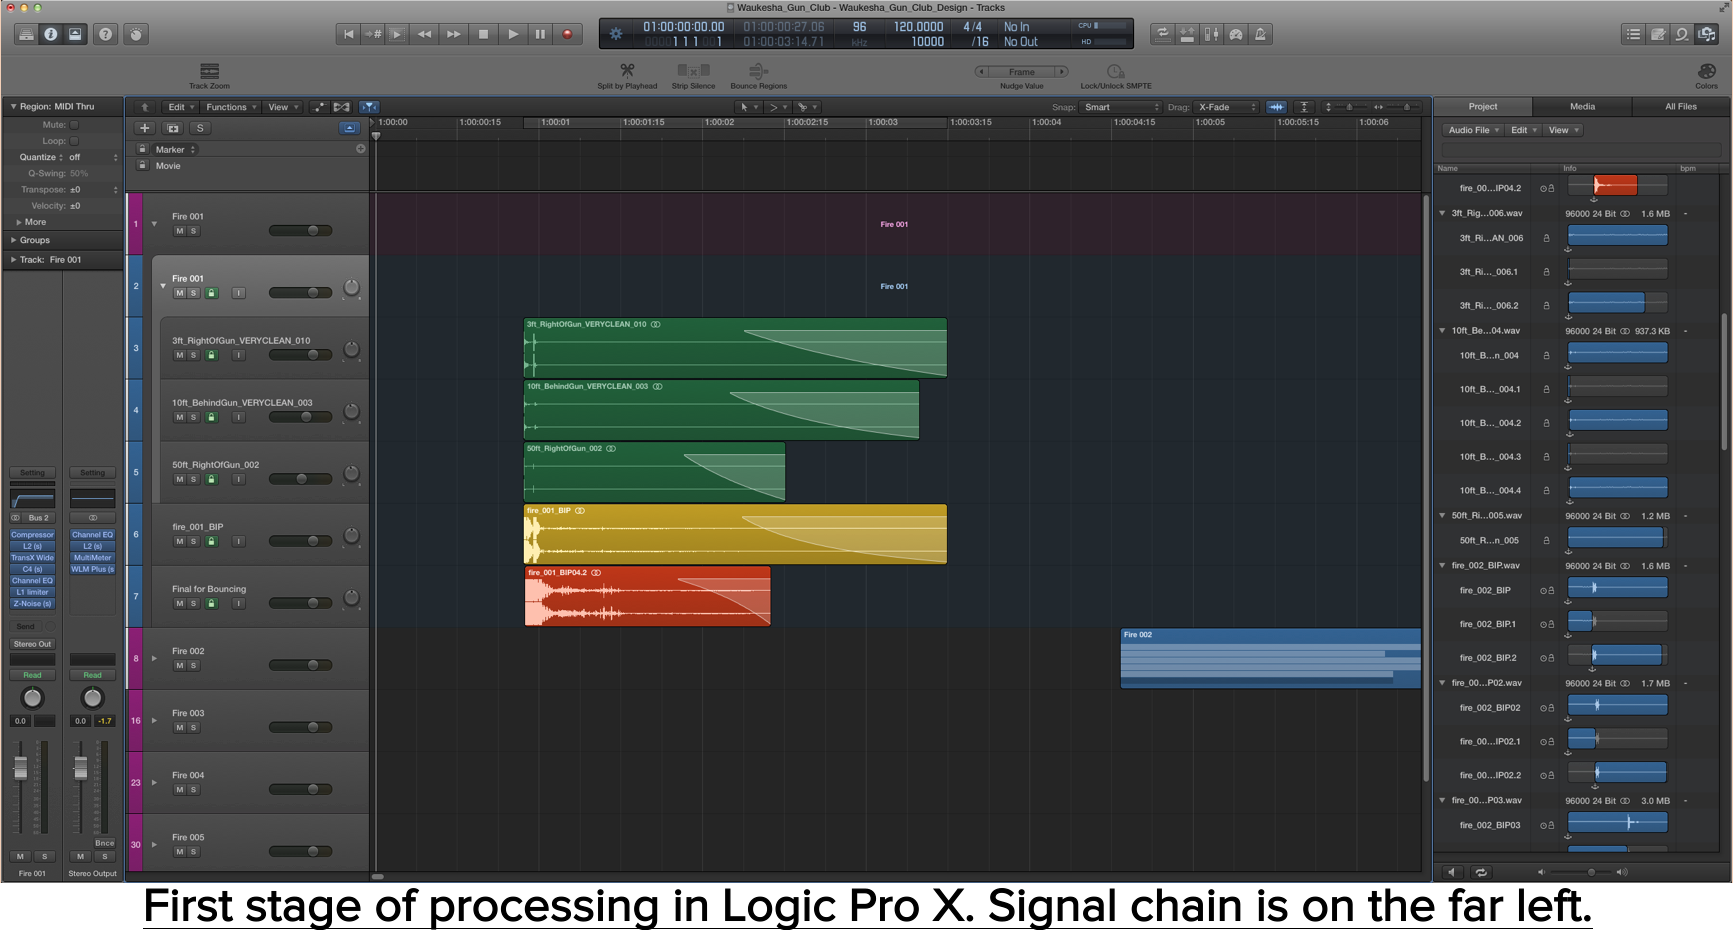The image size is (1733, 930).
Task: Click the Play button in transport
Action: 513,34
